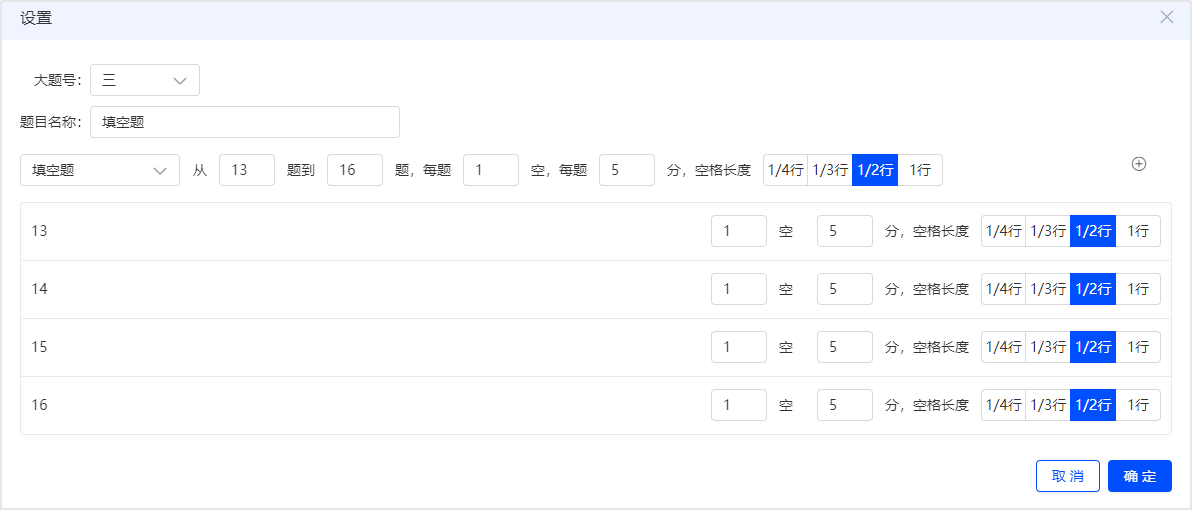Click the ending question number field 16

tap(355, 171)
